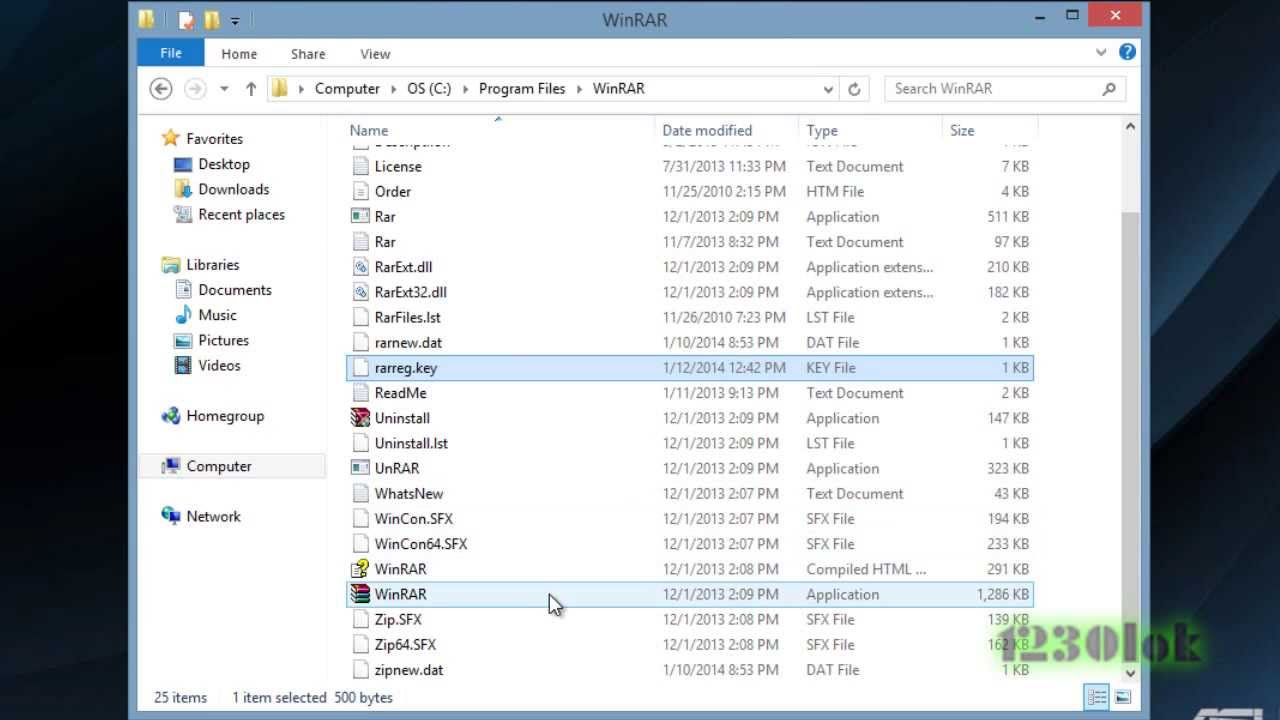Switch to large icons view in status bar
This screenshot has height=720, width=1280.
coord(1122,697)
